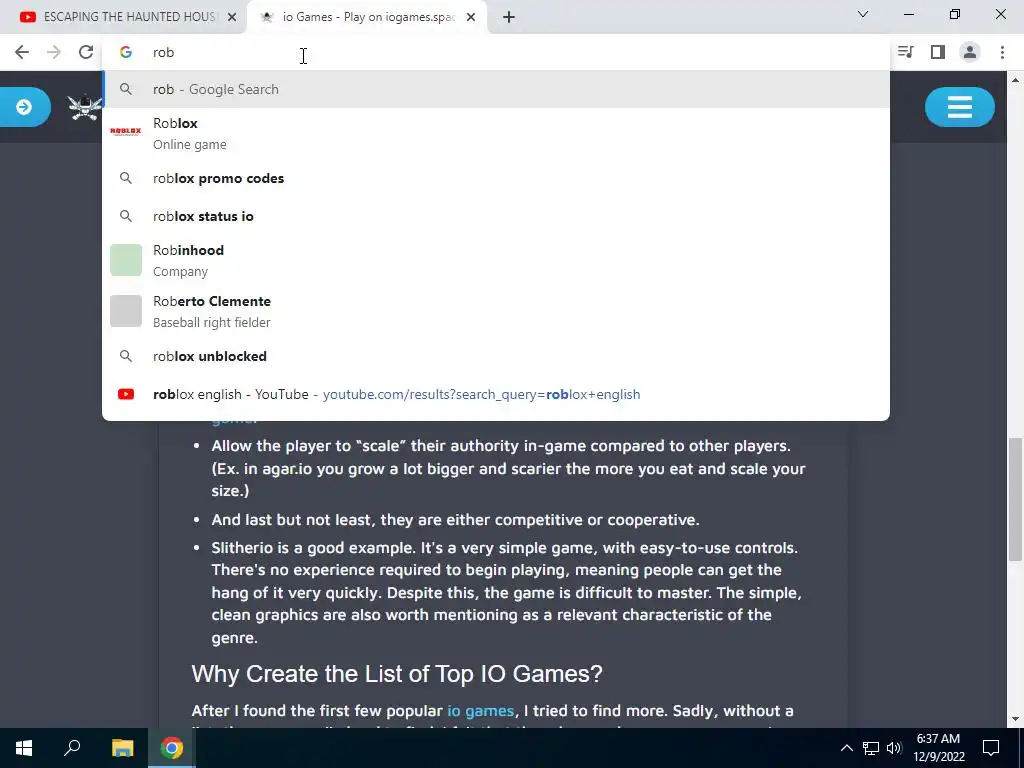Open the tab search chevron dropdown
Viewport: 1024px width, 768px height.
(x=863, y=14)
